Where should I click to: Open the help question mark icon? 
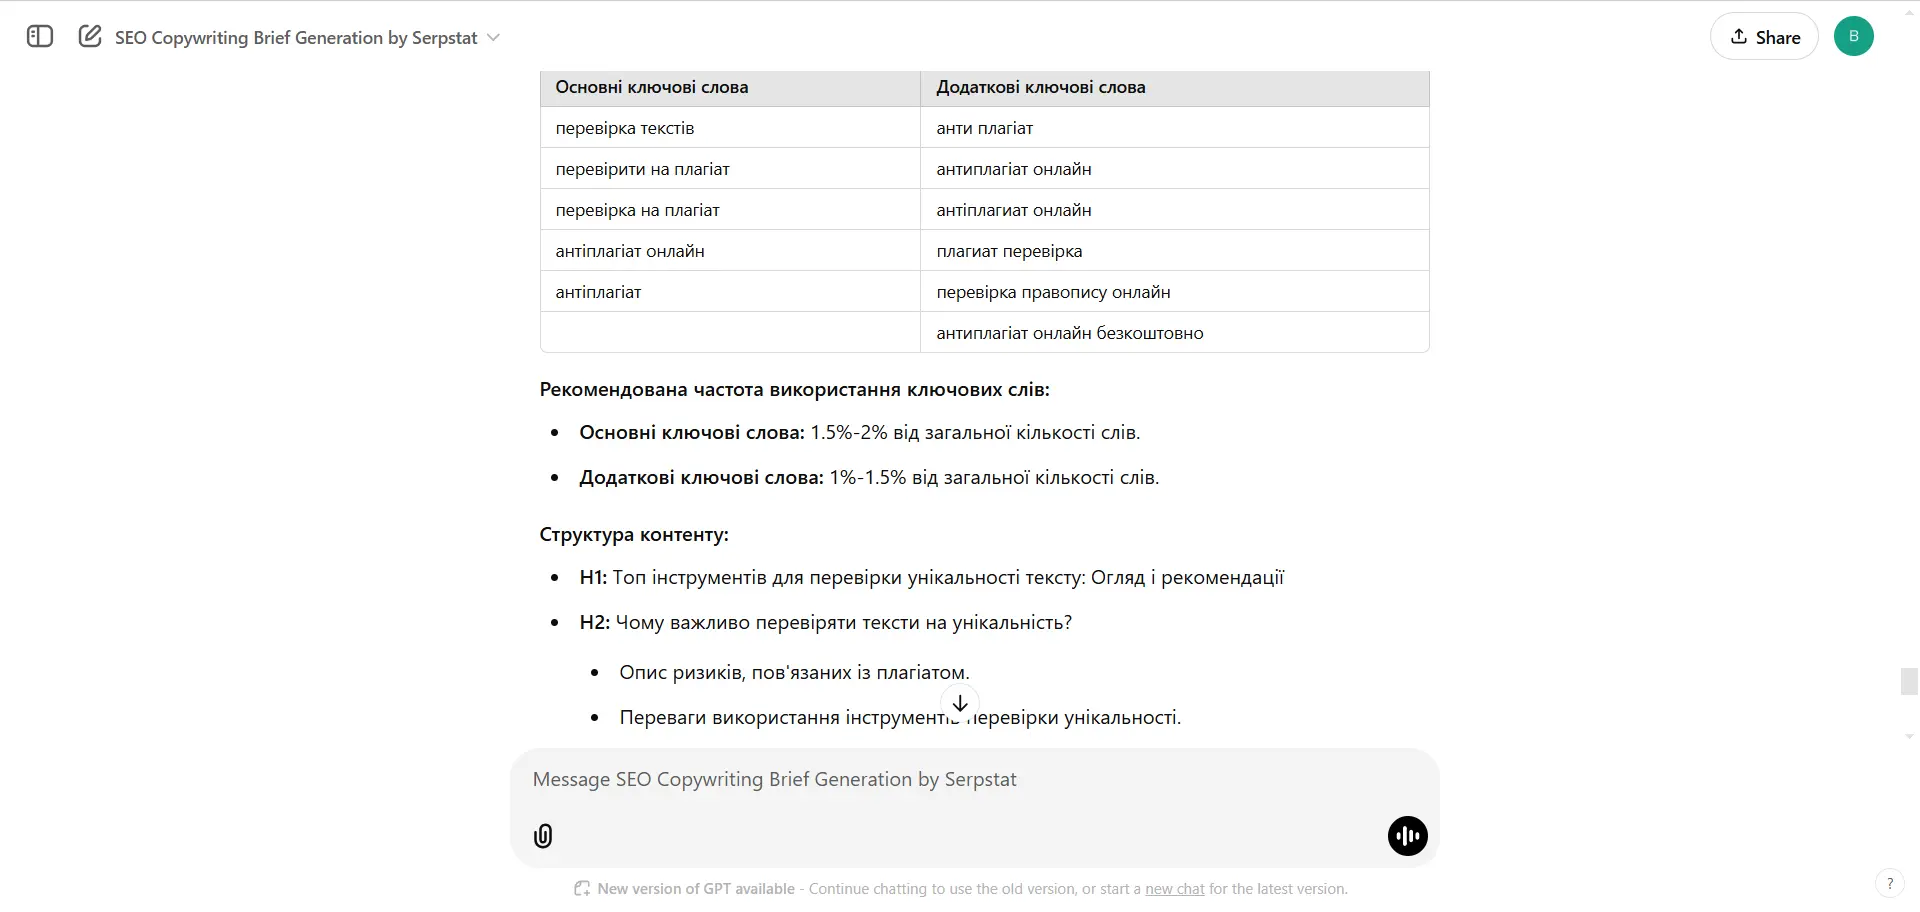[1890, 883]
